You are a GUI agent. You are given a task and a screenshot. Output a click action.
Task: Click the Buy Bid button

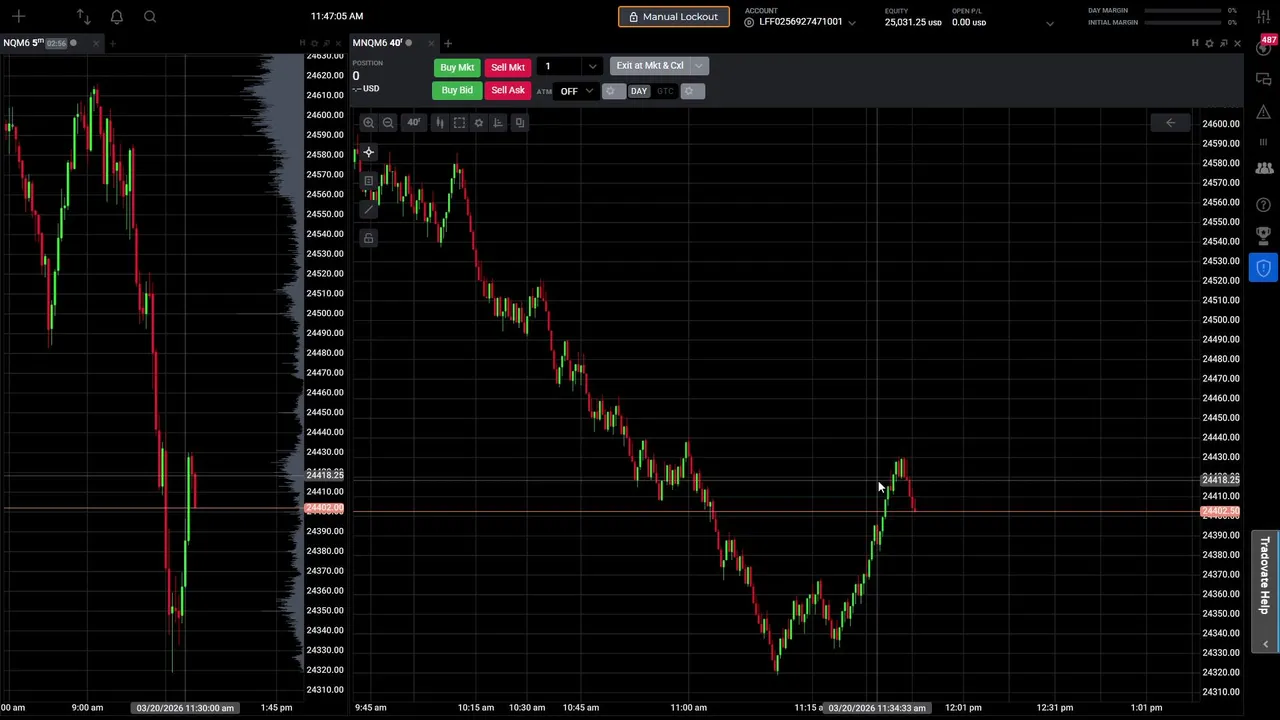tap(457, 90)
